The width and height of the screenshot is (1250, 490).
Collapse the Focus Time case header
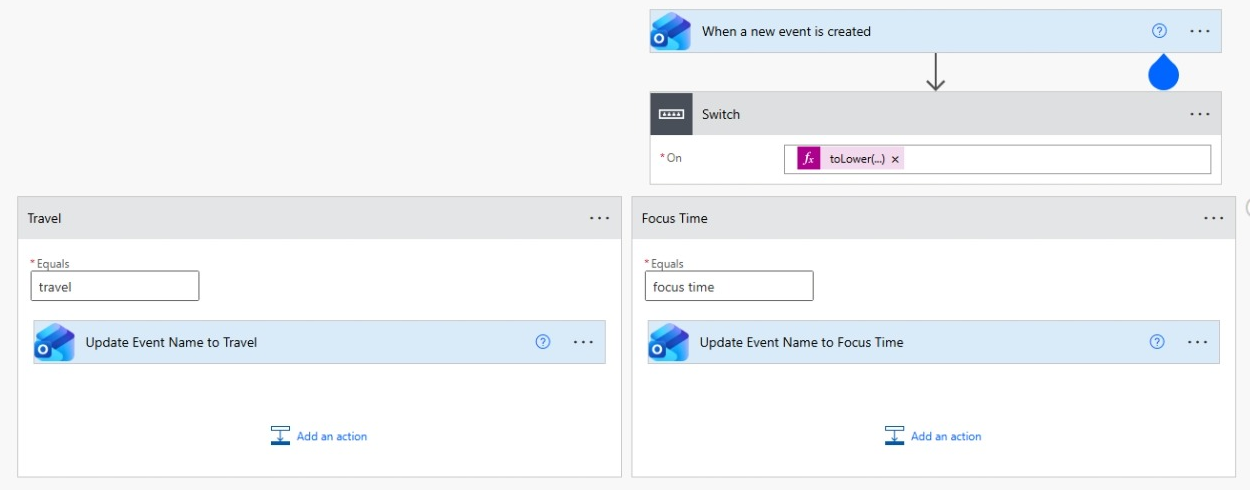click(x=933, y=218)
